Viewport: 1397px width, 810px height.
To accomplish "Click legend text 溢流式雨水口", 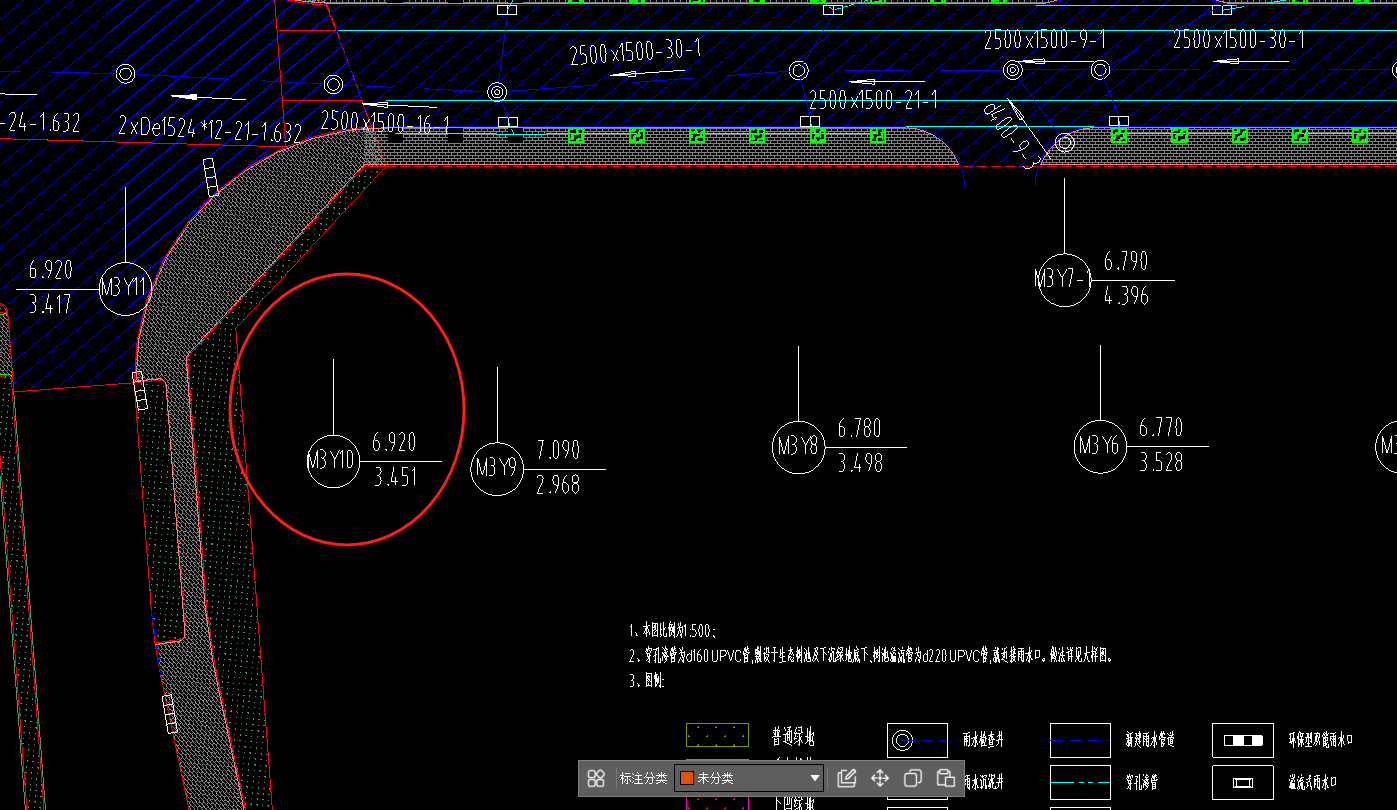I will (x=1315, y=782).
